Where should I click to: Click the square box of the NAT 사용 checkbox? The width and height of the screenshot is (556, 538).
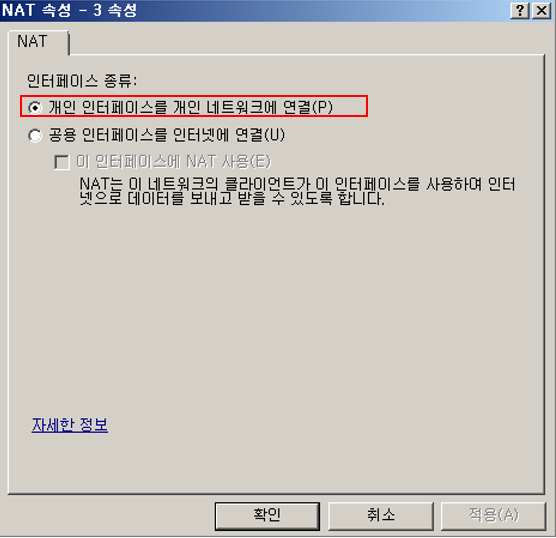pyautogui.click(x=62, y=162)
